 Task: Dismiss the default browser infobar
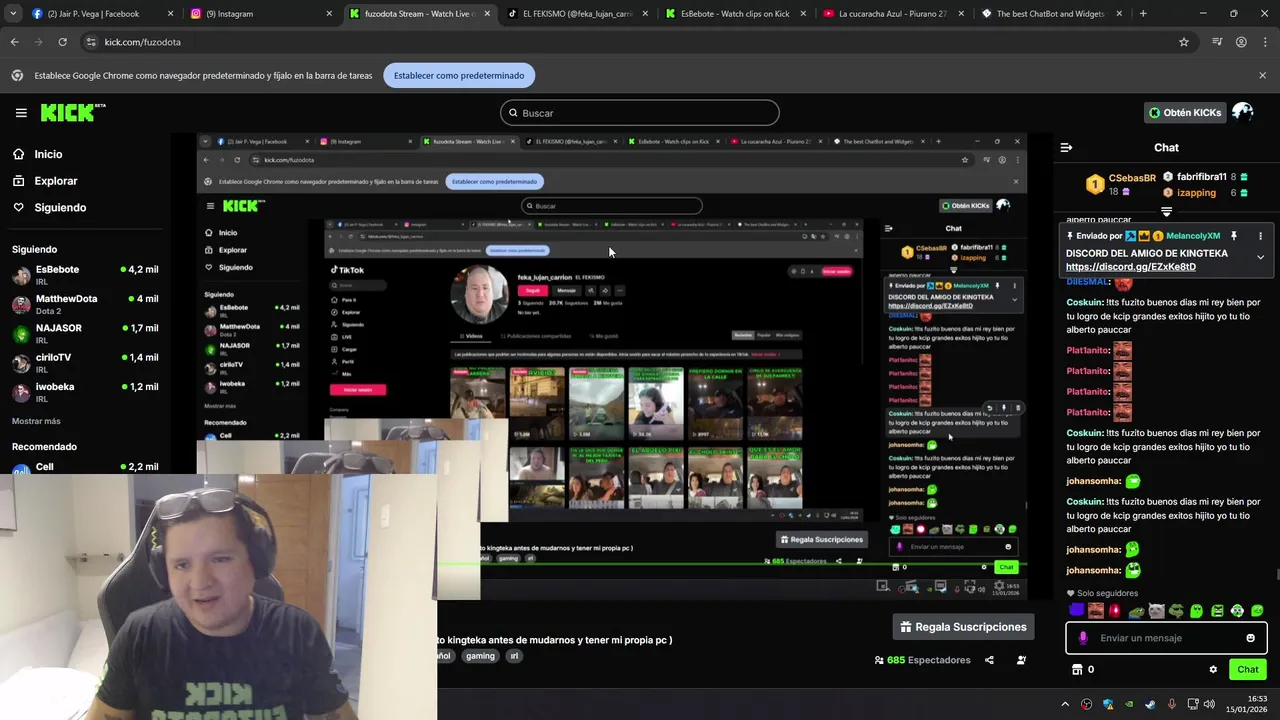coord(1262,75)
